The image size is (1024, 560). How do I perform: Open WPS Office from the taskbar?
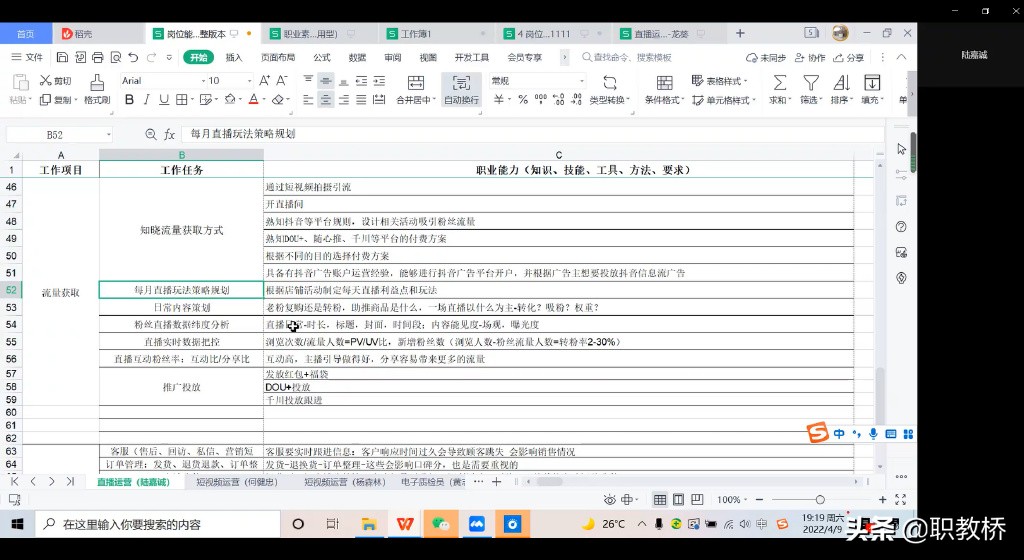click(405, 524)
